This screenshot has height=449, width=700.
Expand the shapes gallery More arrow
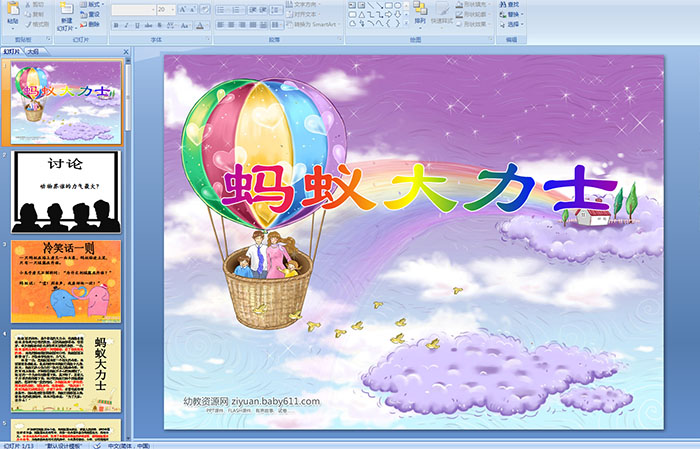coord(406,23)
